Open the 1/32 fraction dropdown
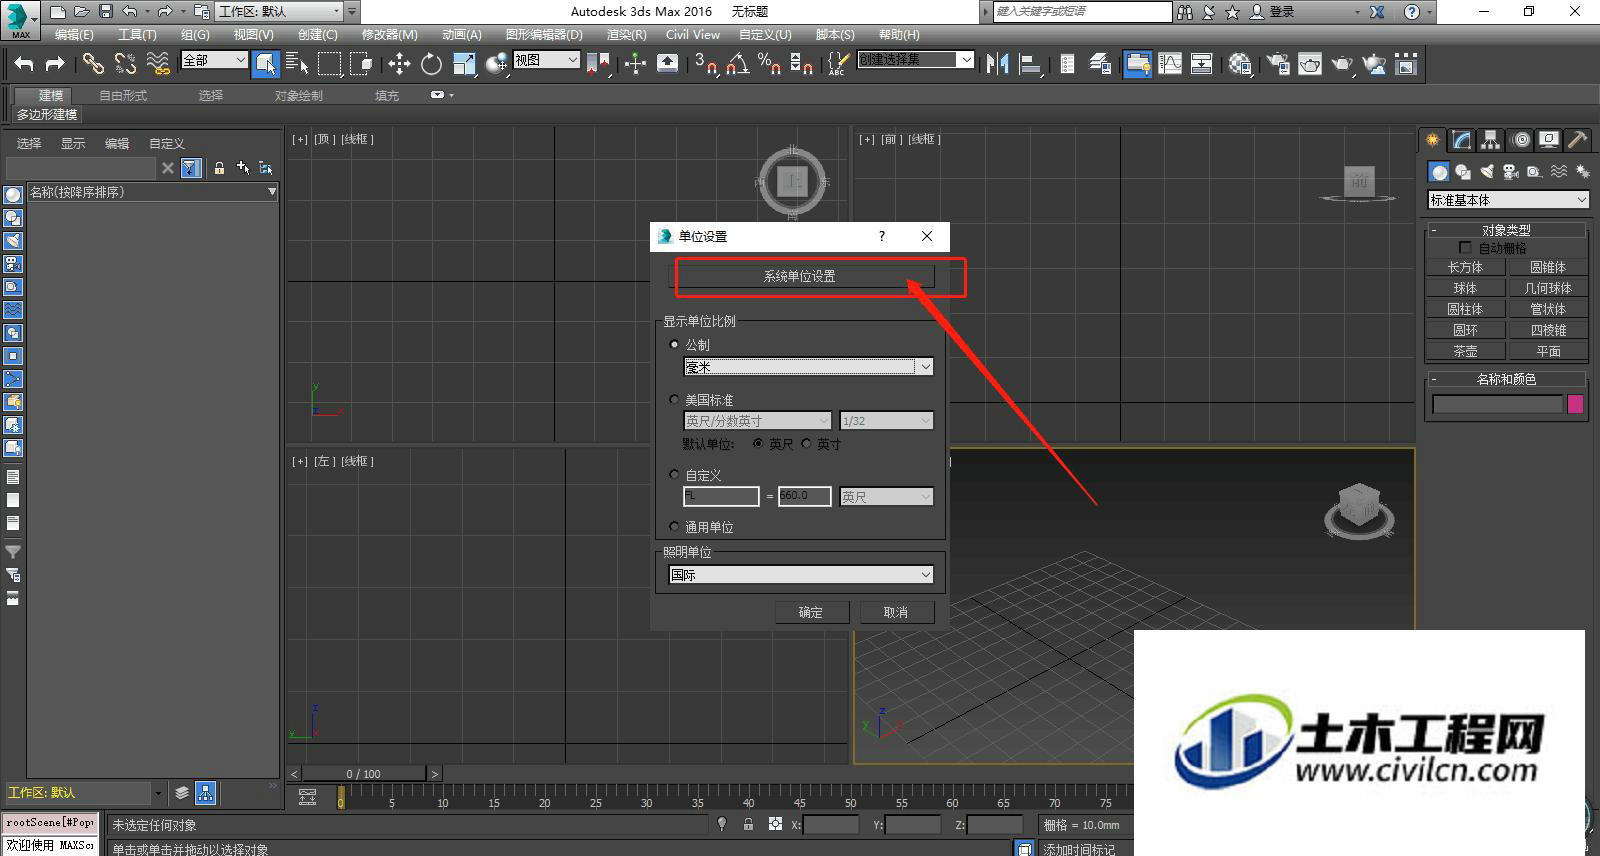The image size is (1600, 856). click(x=886, y=421)
